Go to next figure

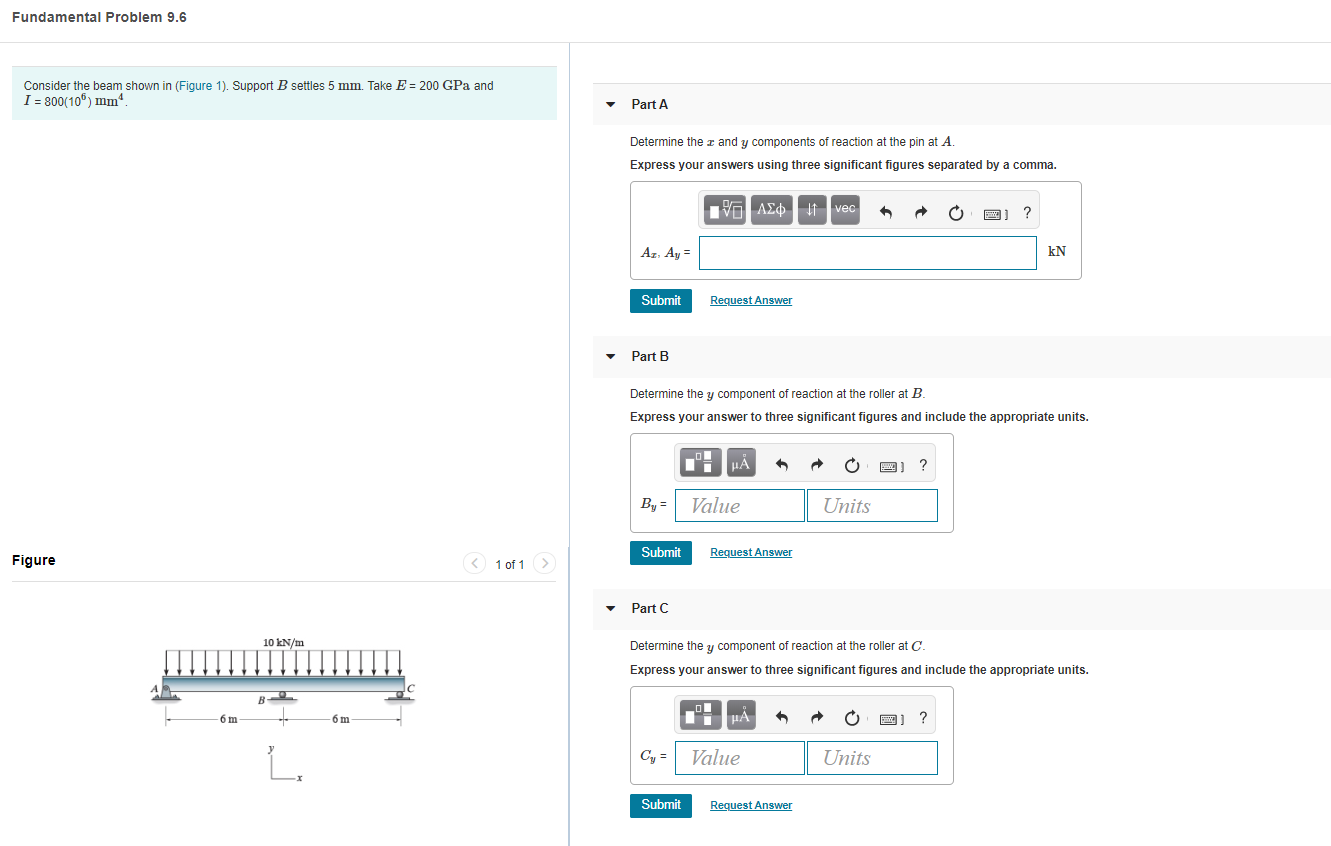(544, 564)
